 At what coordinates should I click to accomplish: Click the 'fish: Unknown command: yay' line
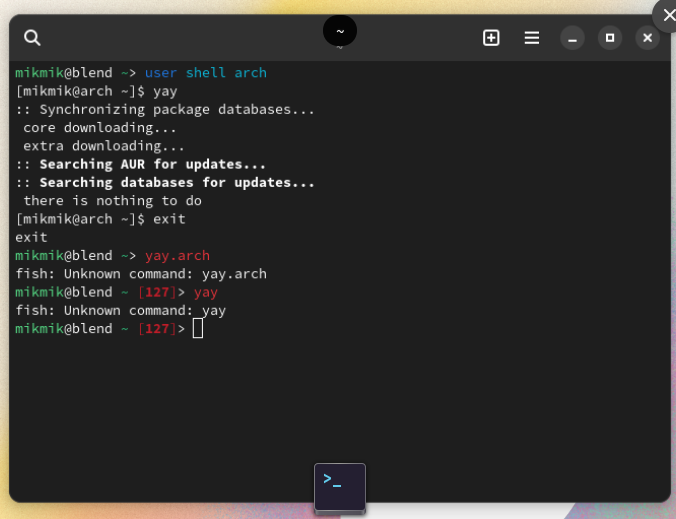tap(121, 311)
